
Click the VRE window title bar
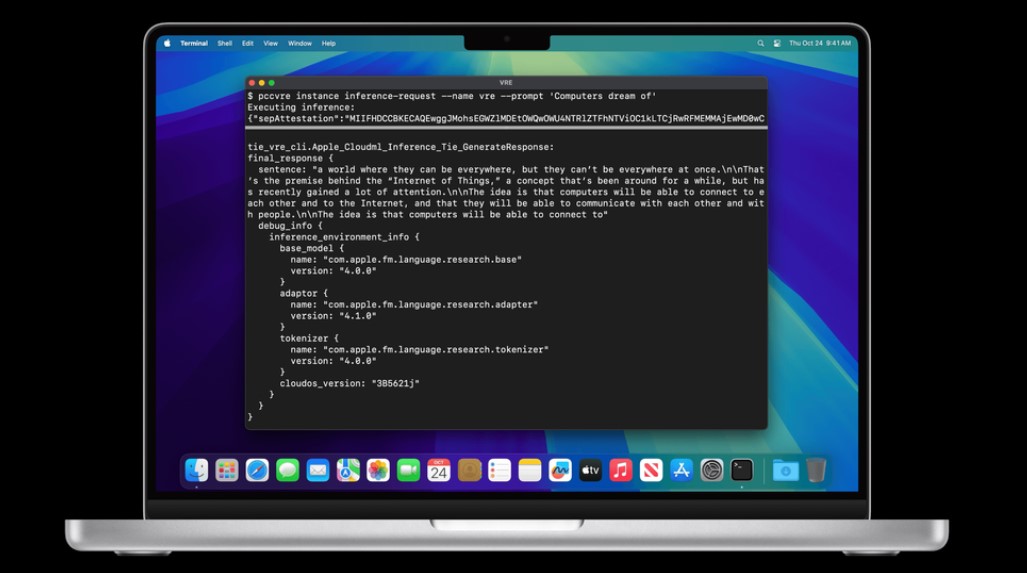pyautogui.click(x=506, y=83)
